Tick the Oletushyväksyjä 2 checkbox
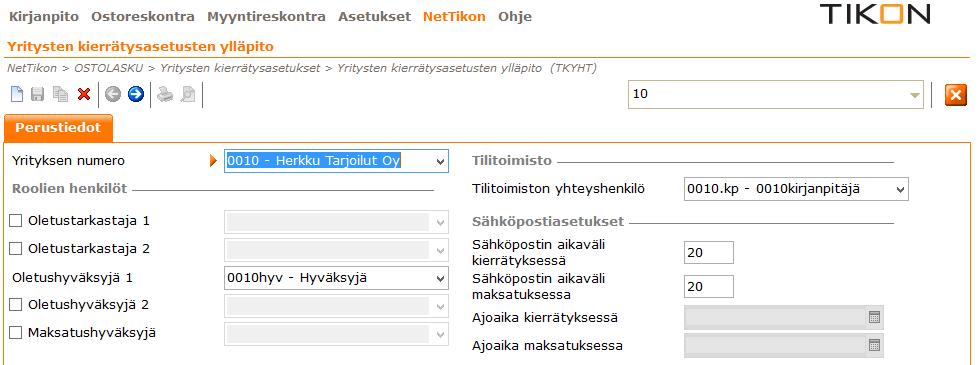This screenshot has height=365, width=980. 16,305
